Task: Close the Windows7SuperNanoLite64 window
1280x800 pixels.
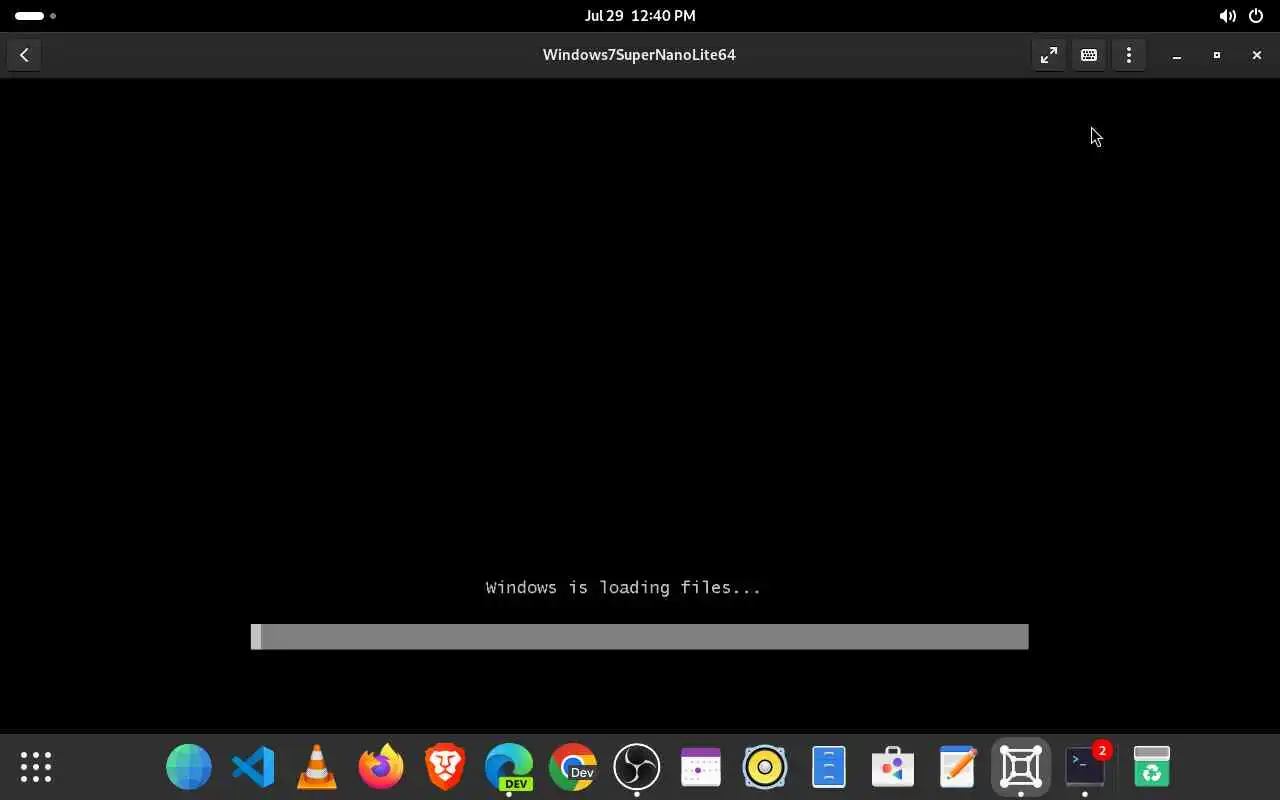Action: click(x=1257, y=55)
